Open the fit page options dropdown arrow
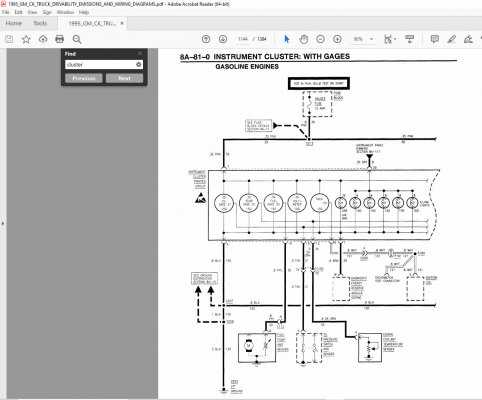Viewport: 482px width, 400px height. pos(395,39)
